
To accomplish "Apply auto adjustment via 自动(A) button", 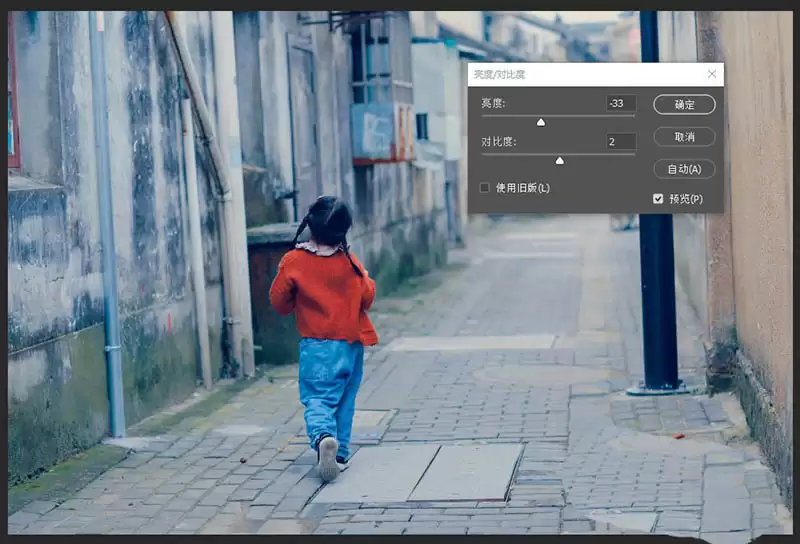I will (x=684, y=169).
